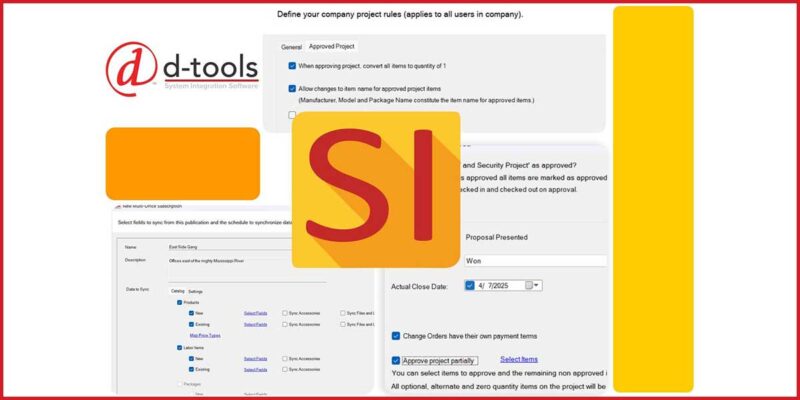The height and width of the screenshot is (400, 800).
Task: Uncheck Existing under Labor Items
Action: pos(191,369)
